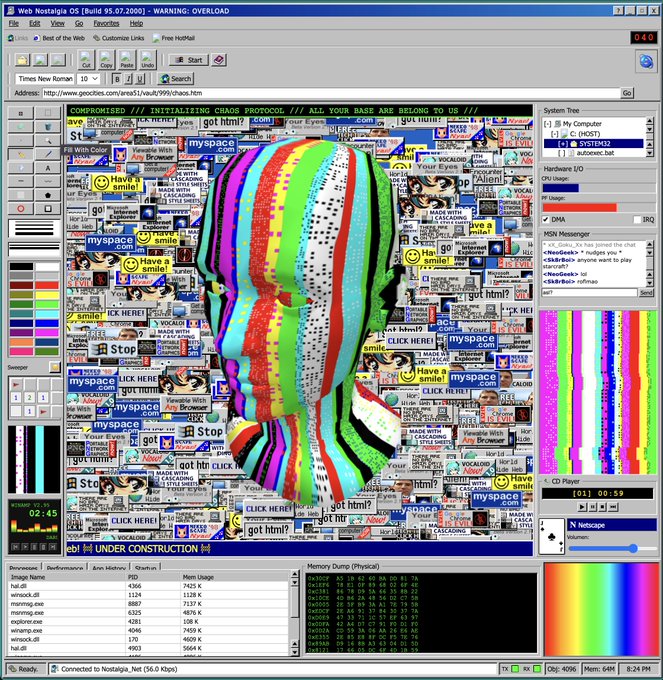Click the Search button
The height and width of the screenshot is (680, 663).
tap(176, 79)
